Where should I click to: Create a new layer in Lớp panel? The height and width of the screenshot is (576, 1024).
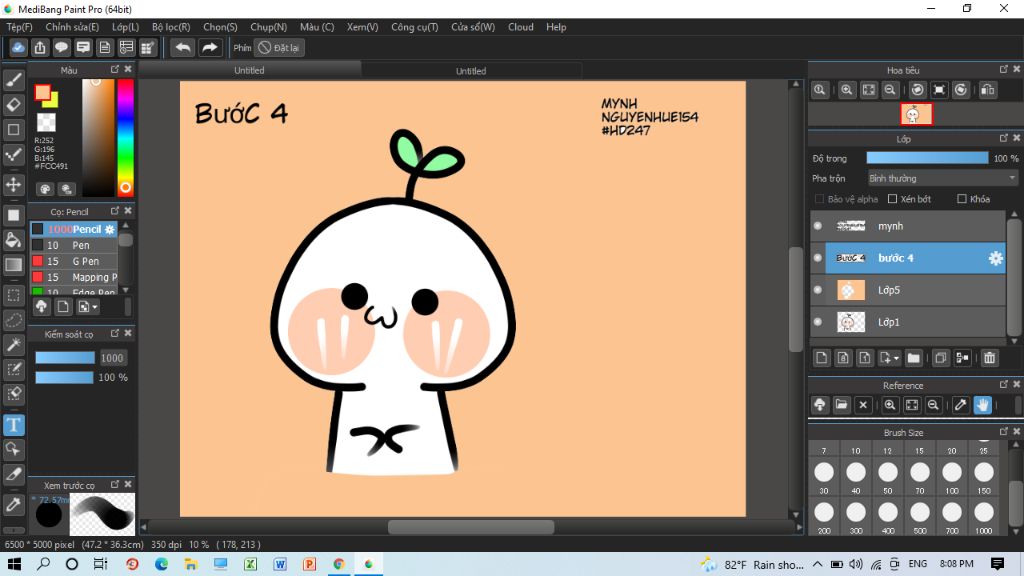pos(822,358)
